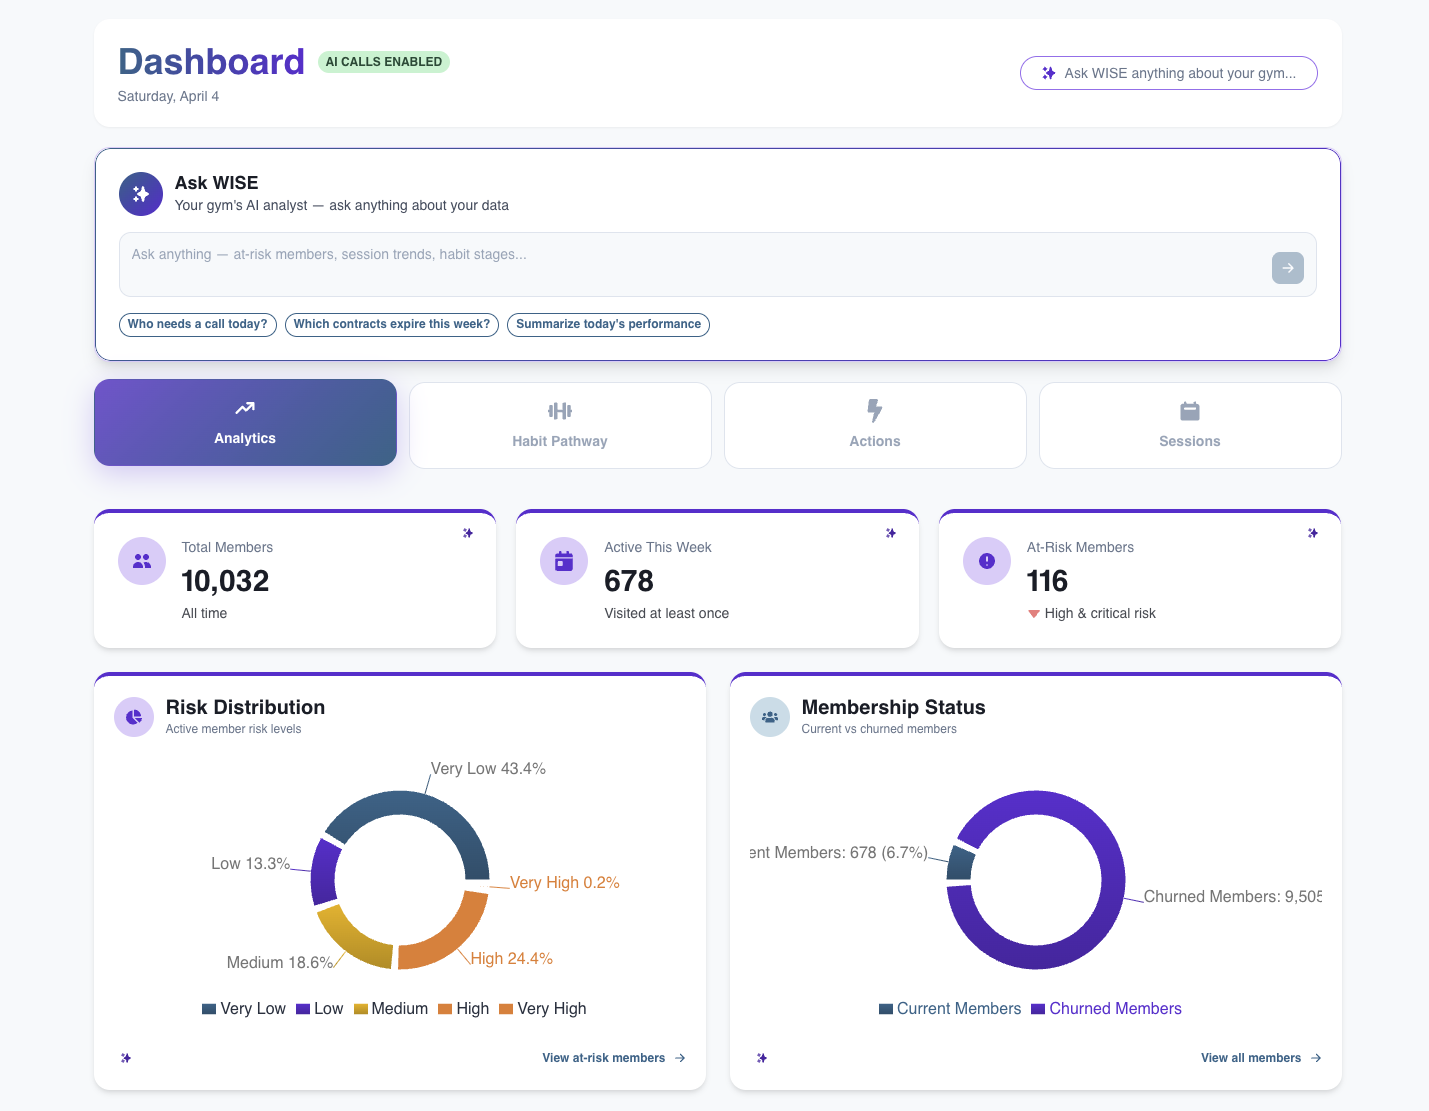
Task: Toggle the Churned Members legend entry
Action: [x=1106, y=1009]
